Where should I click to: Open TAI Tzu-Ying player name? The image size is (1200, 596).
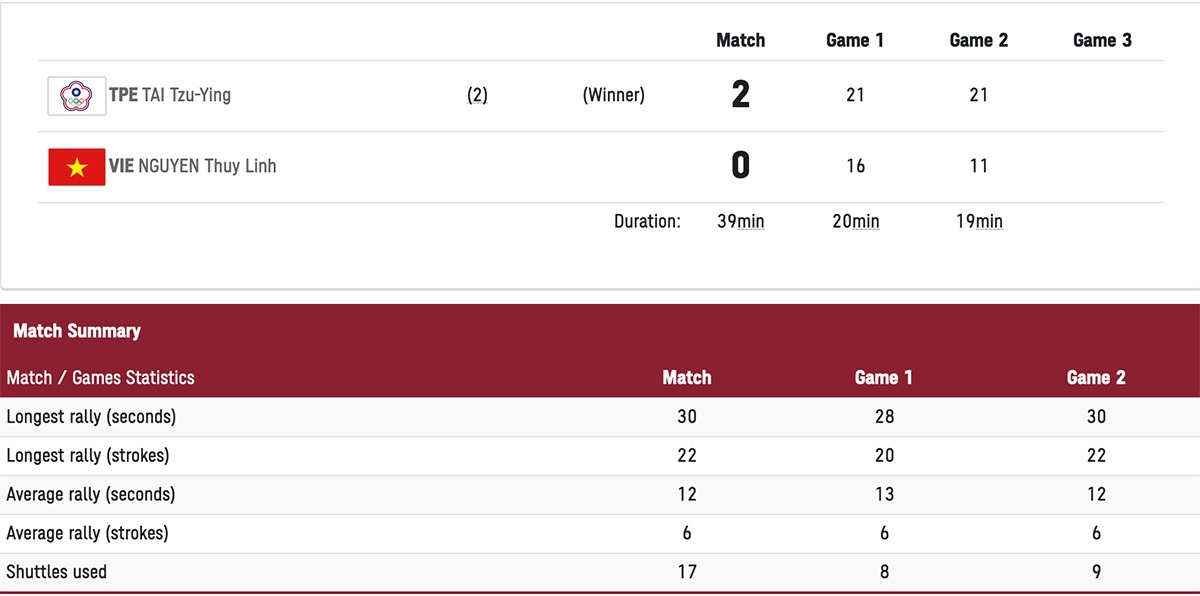[186, 95]
